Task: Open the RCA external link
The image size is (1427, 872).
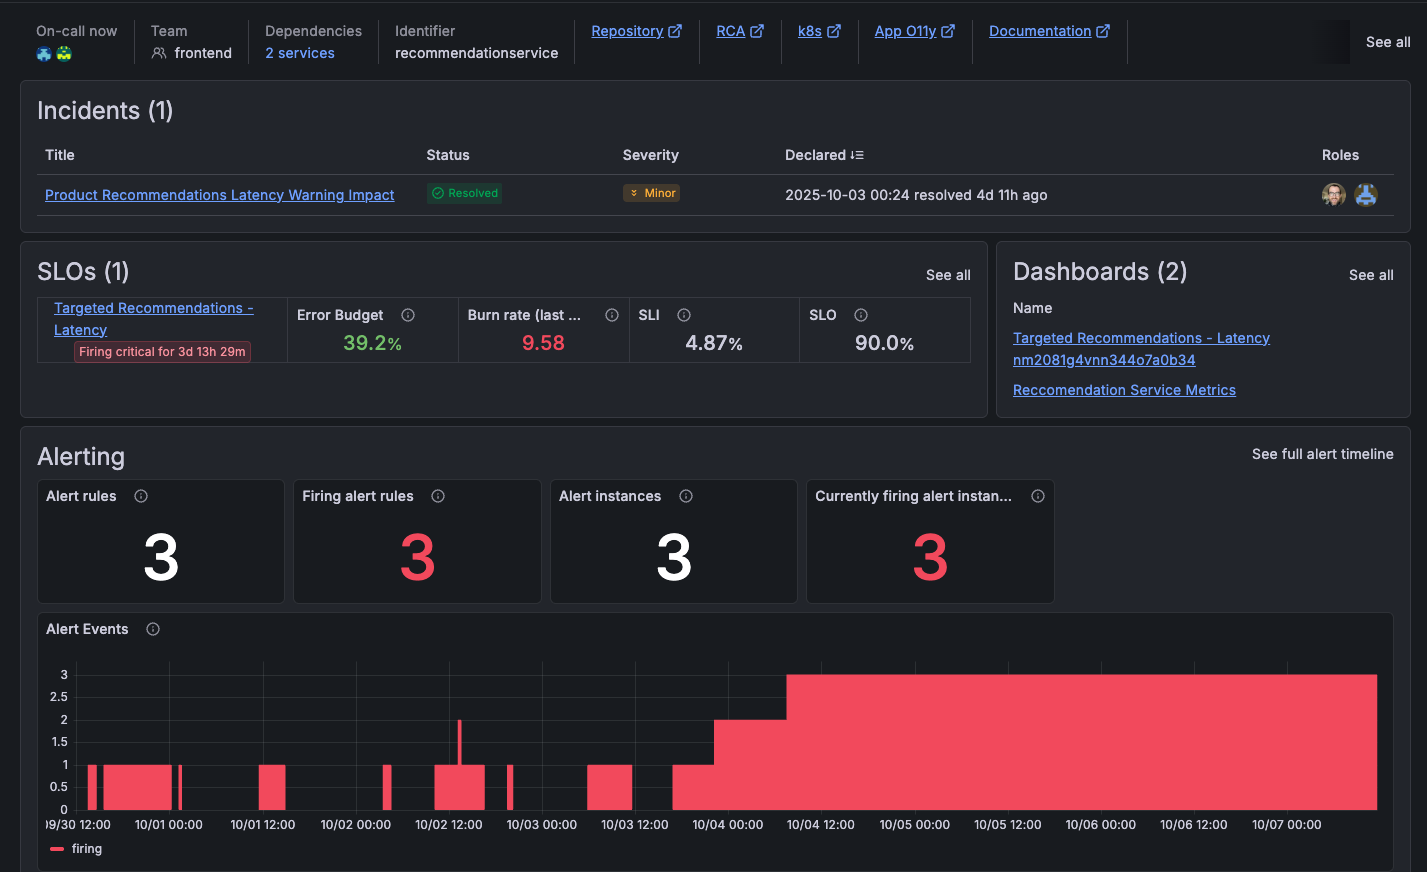Action: [739, 31]
